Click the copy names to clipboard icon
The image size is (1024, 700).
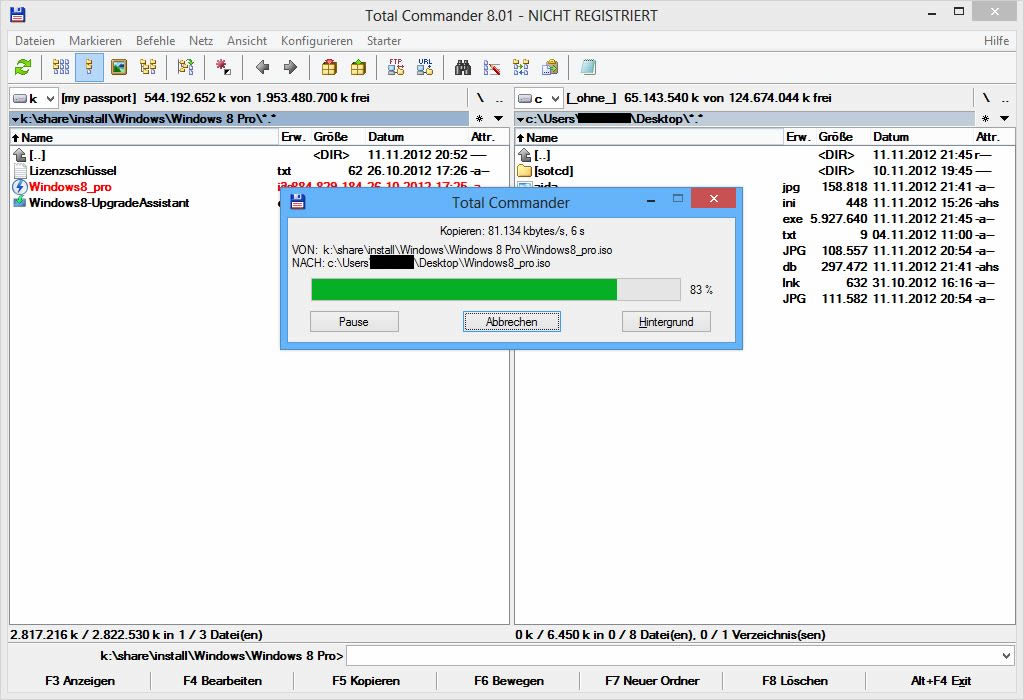550,67
